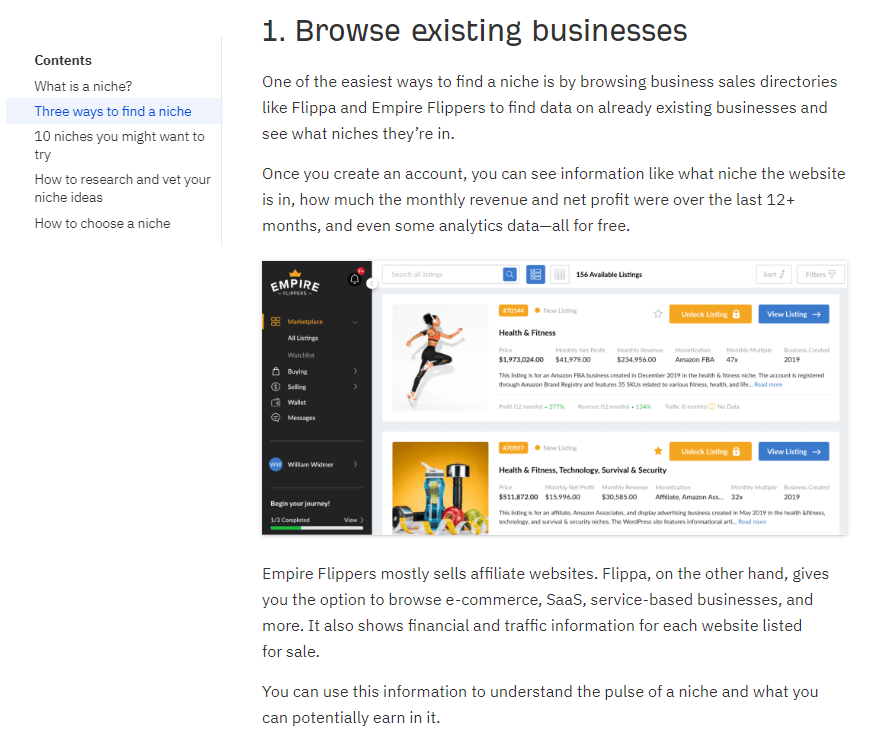
Task: Open the Filters dropdown
Action: (x=821, y=275)
